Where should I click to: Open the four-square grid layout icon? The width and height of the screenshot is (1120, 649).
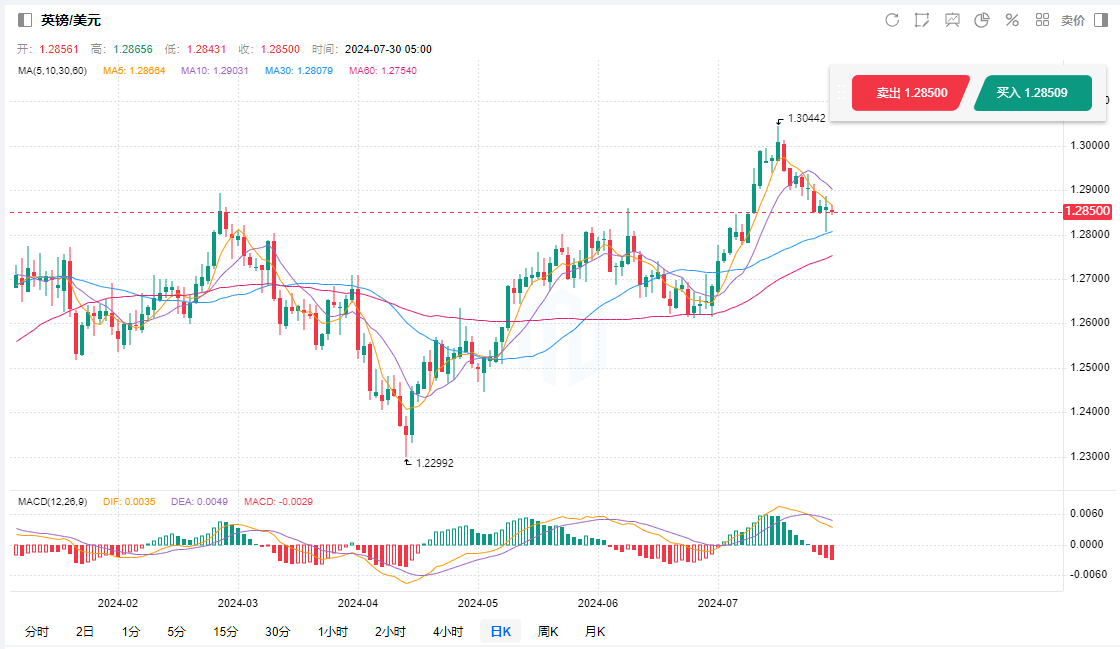click(1042, 20)
